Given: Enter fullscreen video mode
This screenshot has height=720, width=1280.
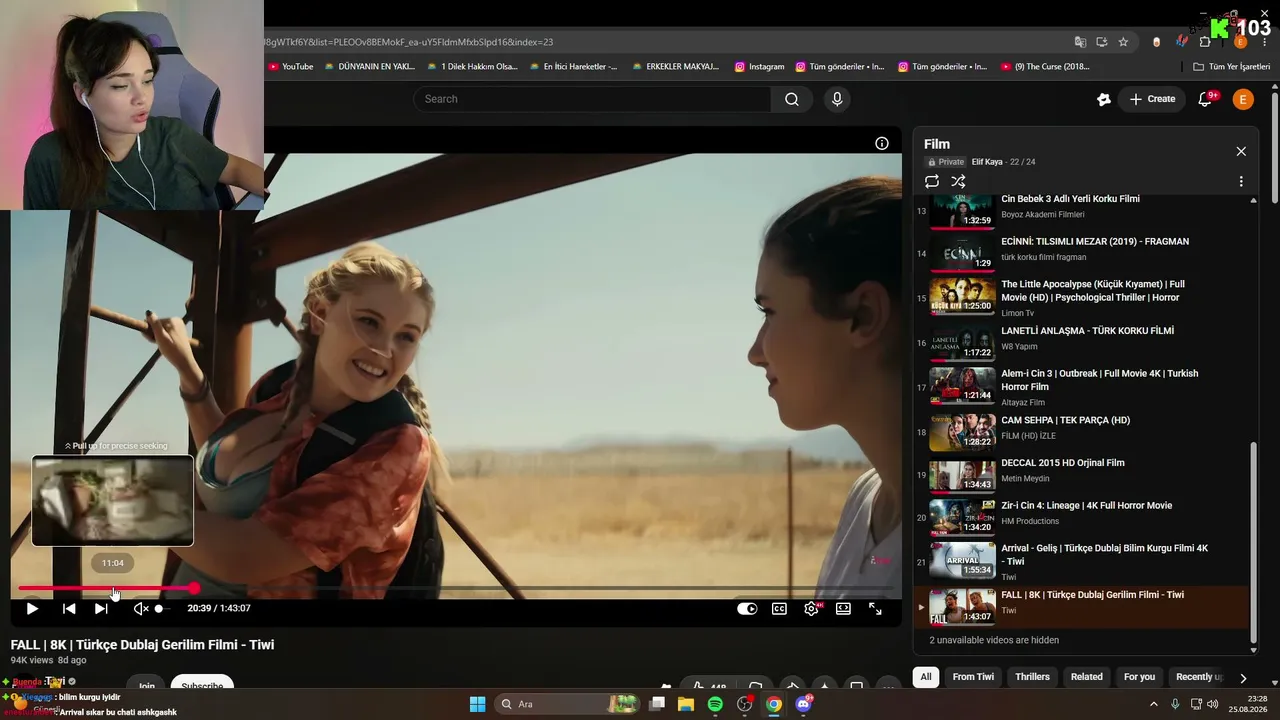Looking at the screenshot, I should tap(875, 608).
